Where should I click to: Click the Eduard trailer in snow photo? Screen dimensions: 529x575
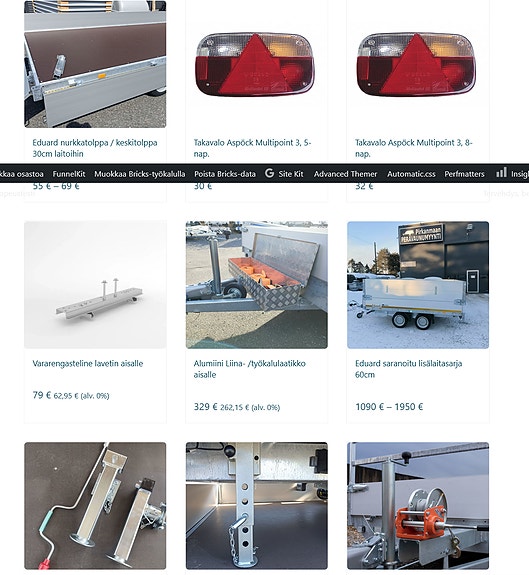tap(418, 285)
